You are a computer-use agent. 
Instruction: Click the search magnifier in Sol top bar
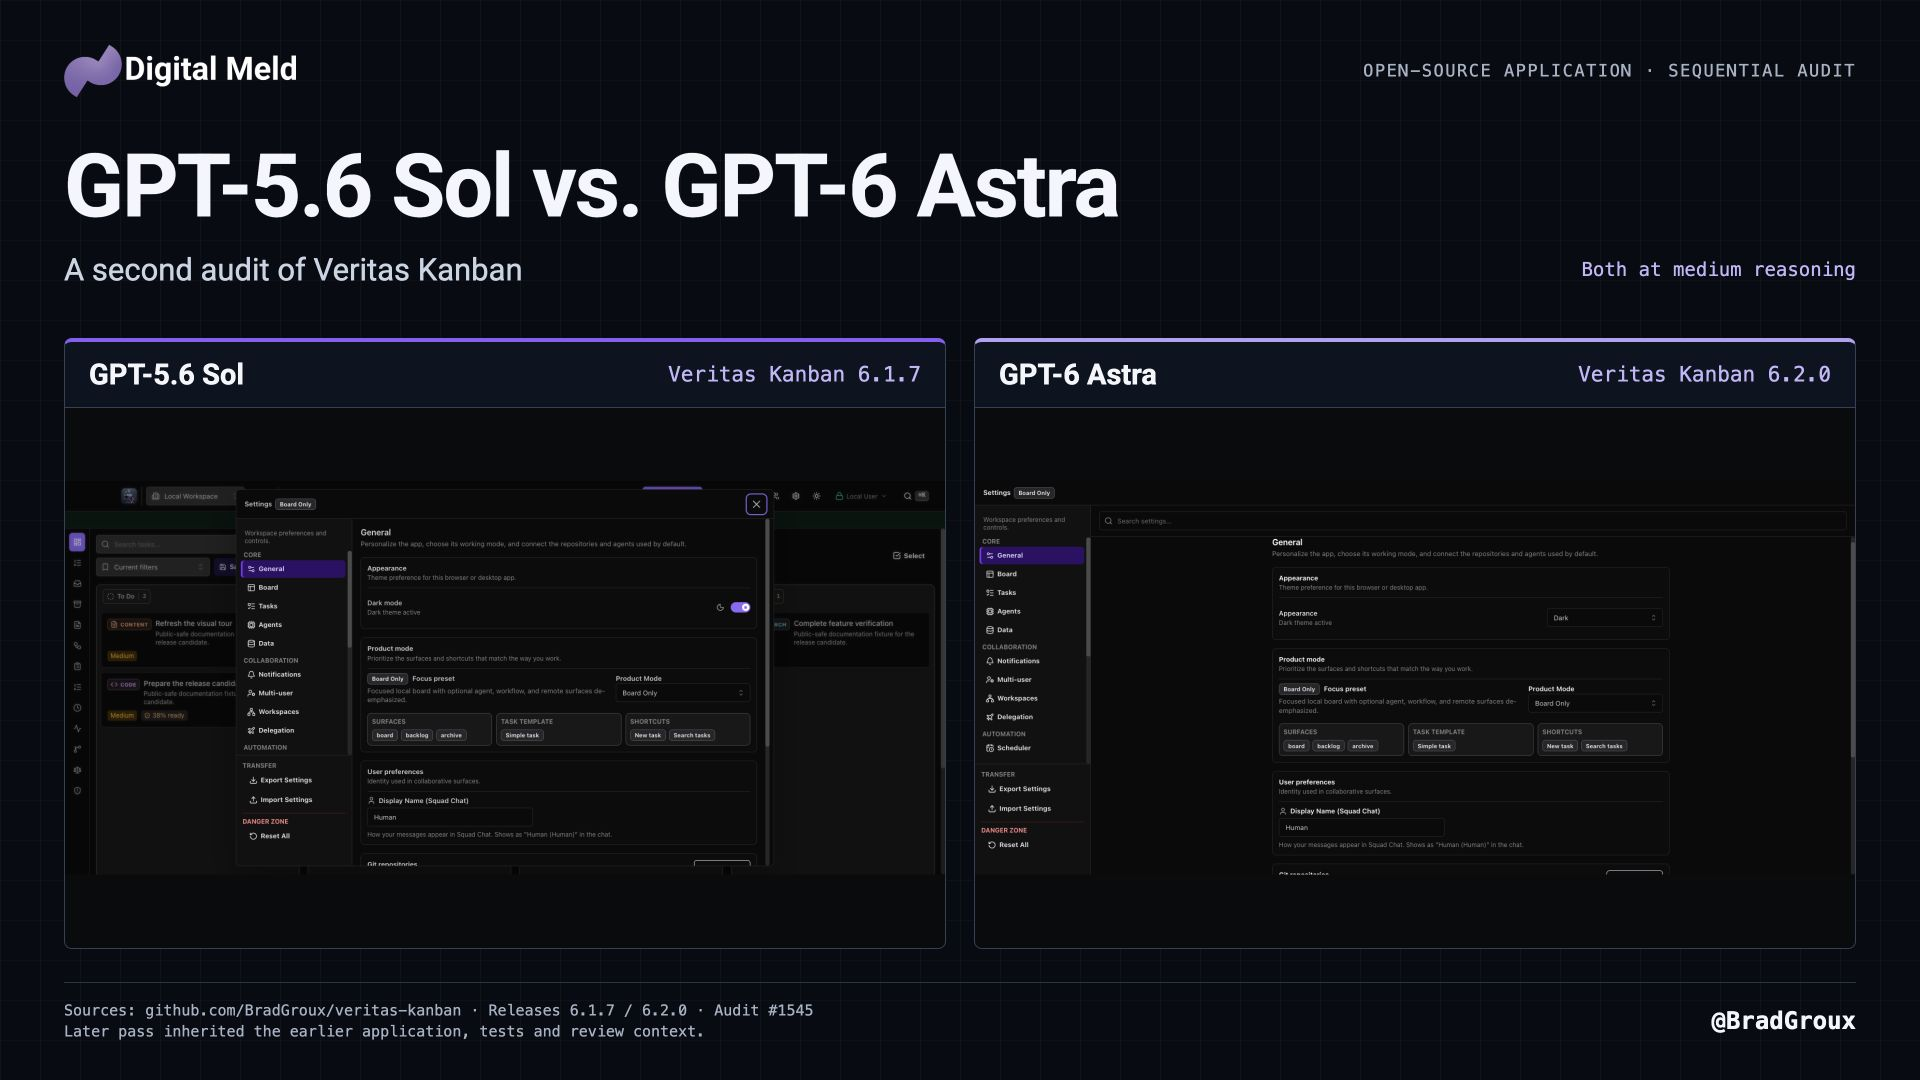point(907,496)
